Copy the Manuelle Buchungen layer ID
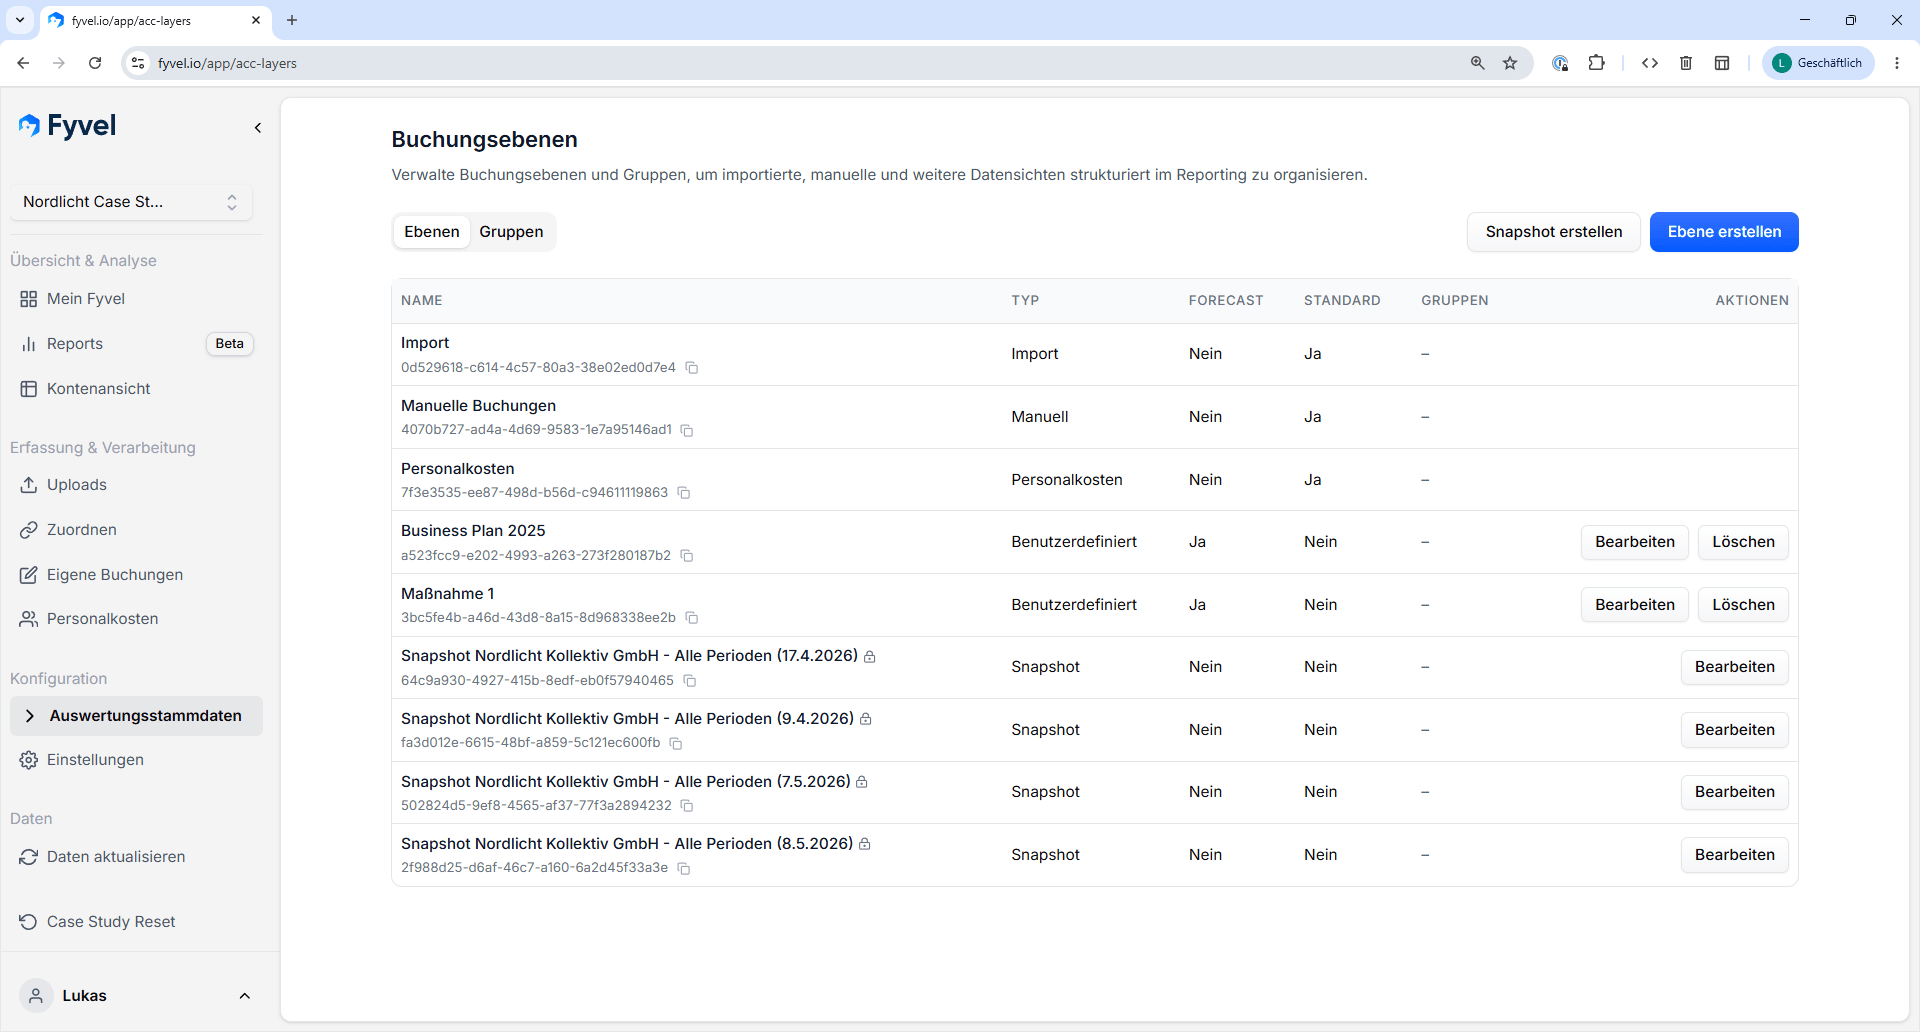The image size is (1920, 1032). pyautogui.click(x=687, y=430)
